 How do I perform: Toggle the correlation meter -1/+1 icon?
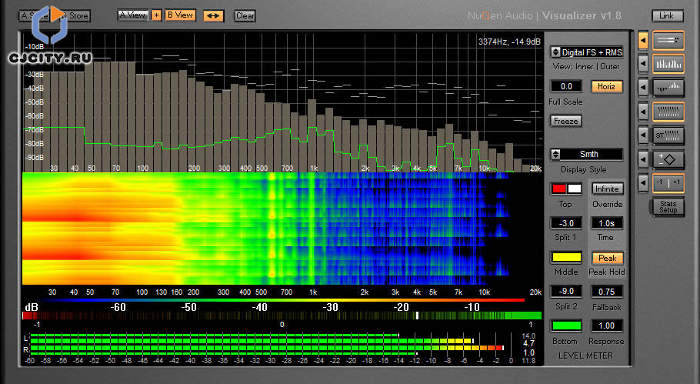pos(668,183)
